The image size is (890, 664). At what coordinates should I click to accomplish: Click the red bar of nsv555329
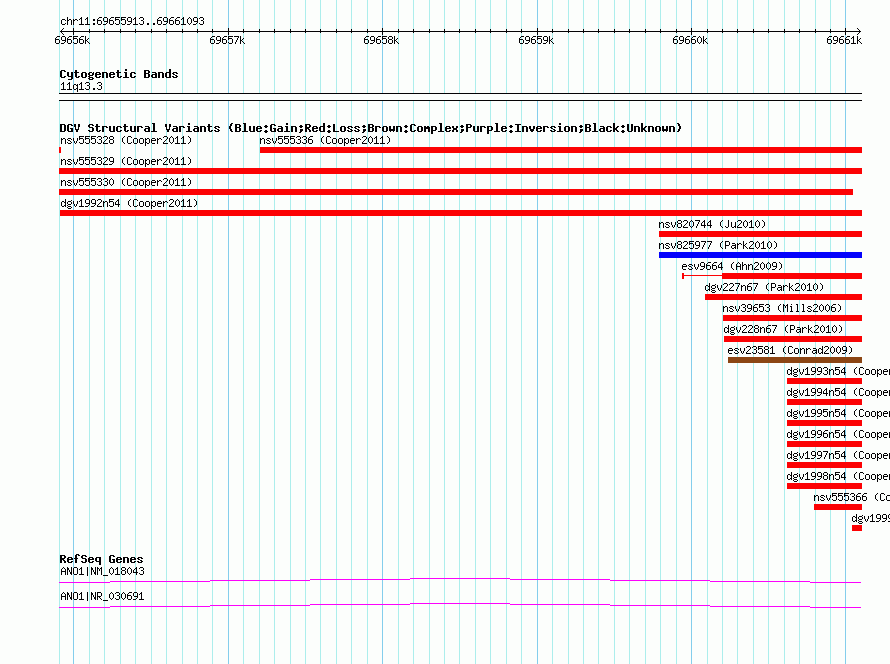coord(460,171)
